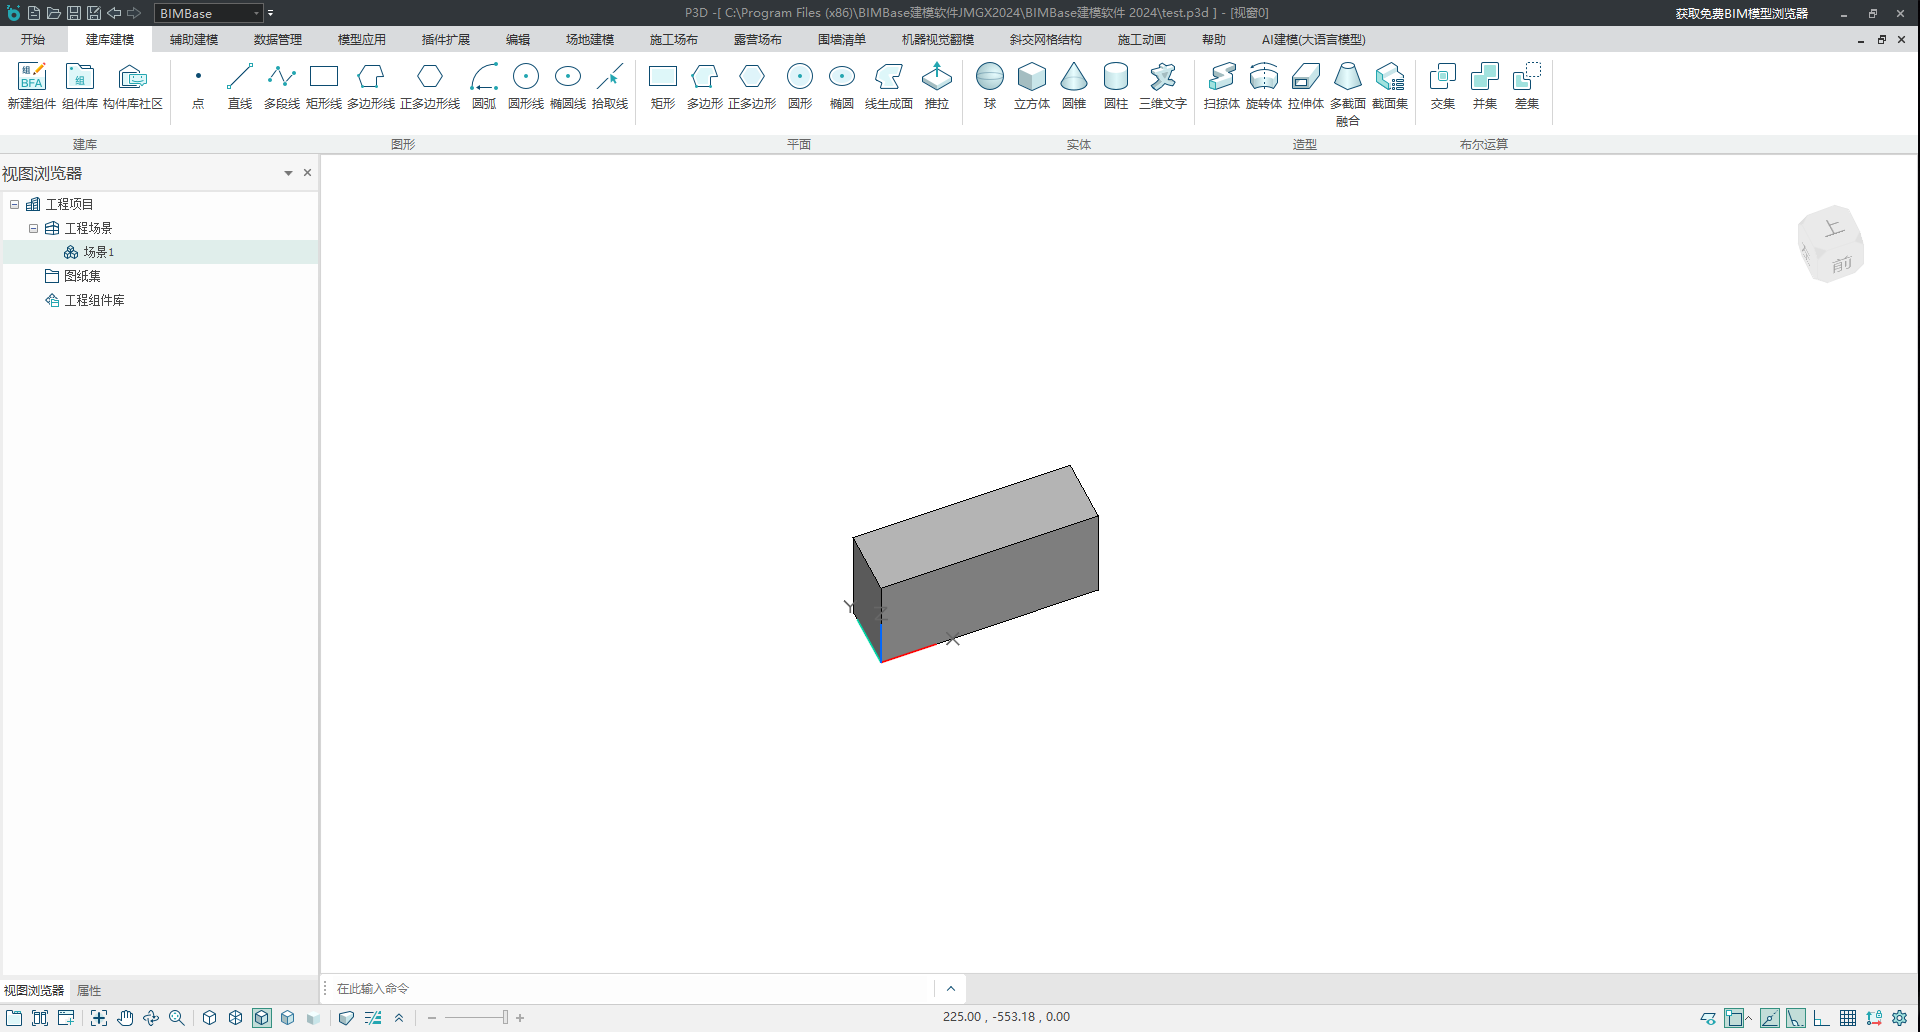The height and width of the screenshot is (1032, 1920).
Task: Click 获取免费BIM模型浏览器 link
Action: [x=1741, y=13]
